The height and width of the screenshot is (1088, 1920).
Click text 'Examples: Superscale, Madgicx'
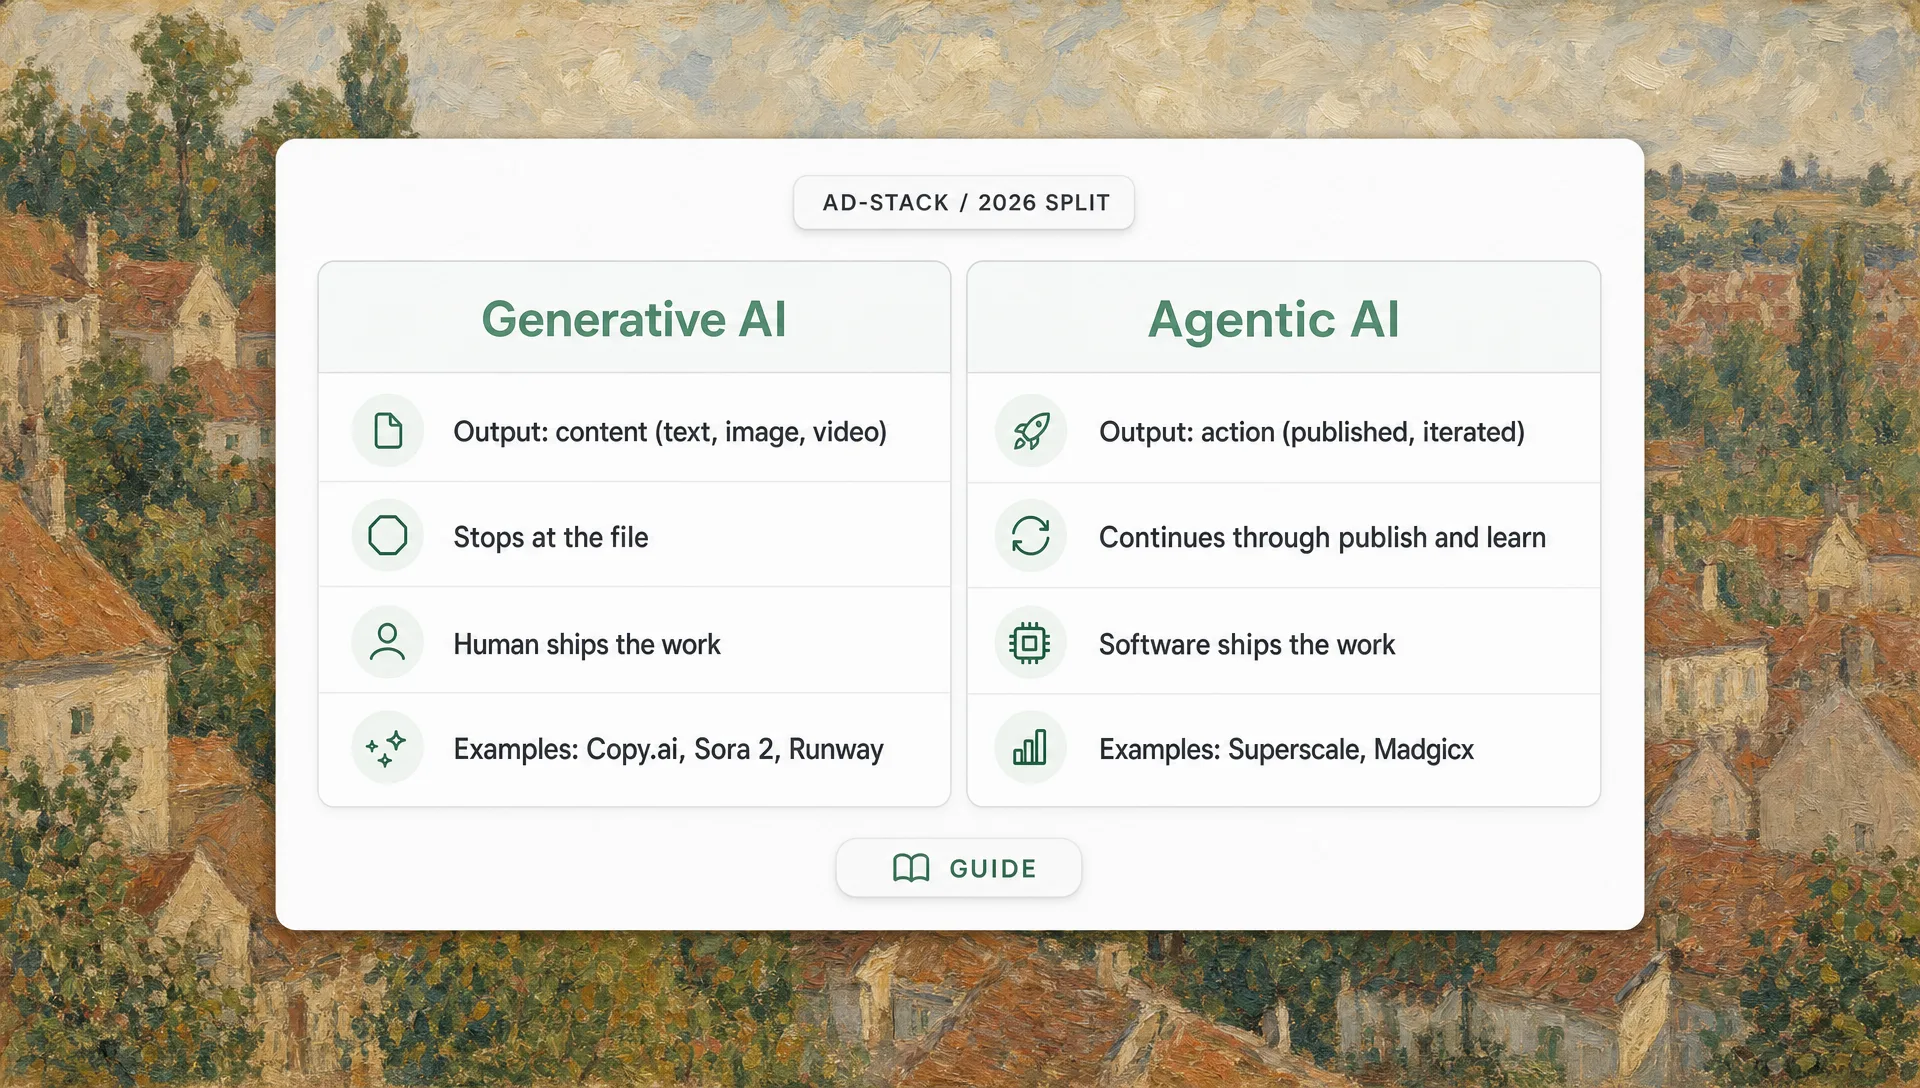[1287, 749]
